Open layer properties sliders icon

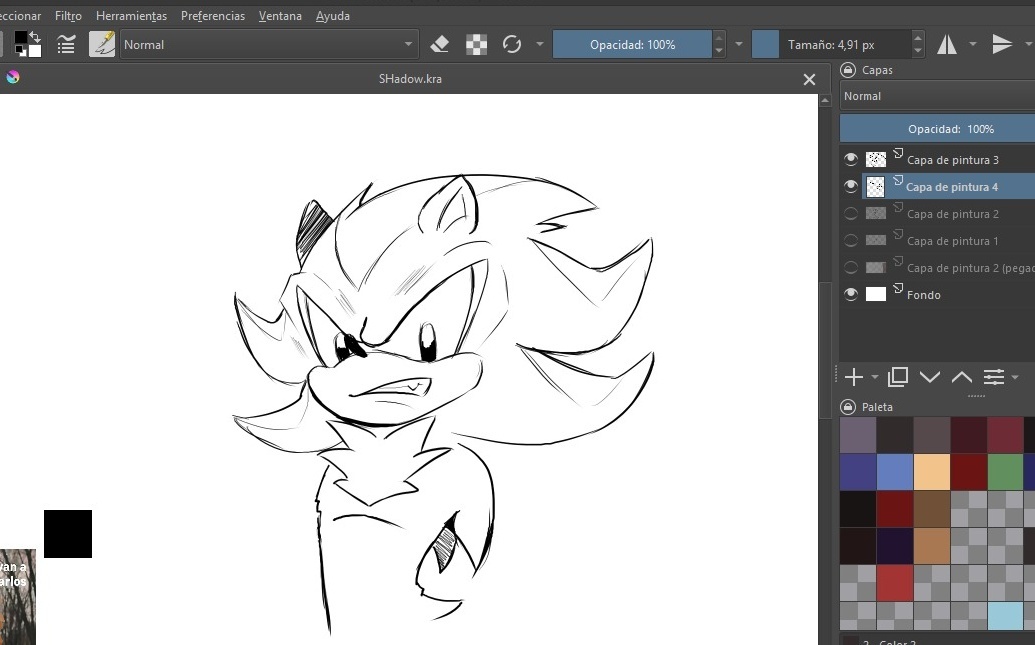(993, 377)
